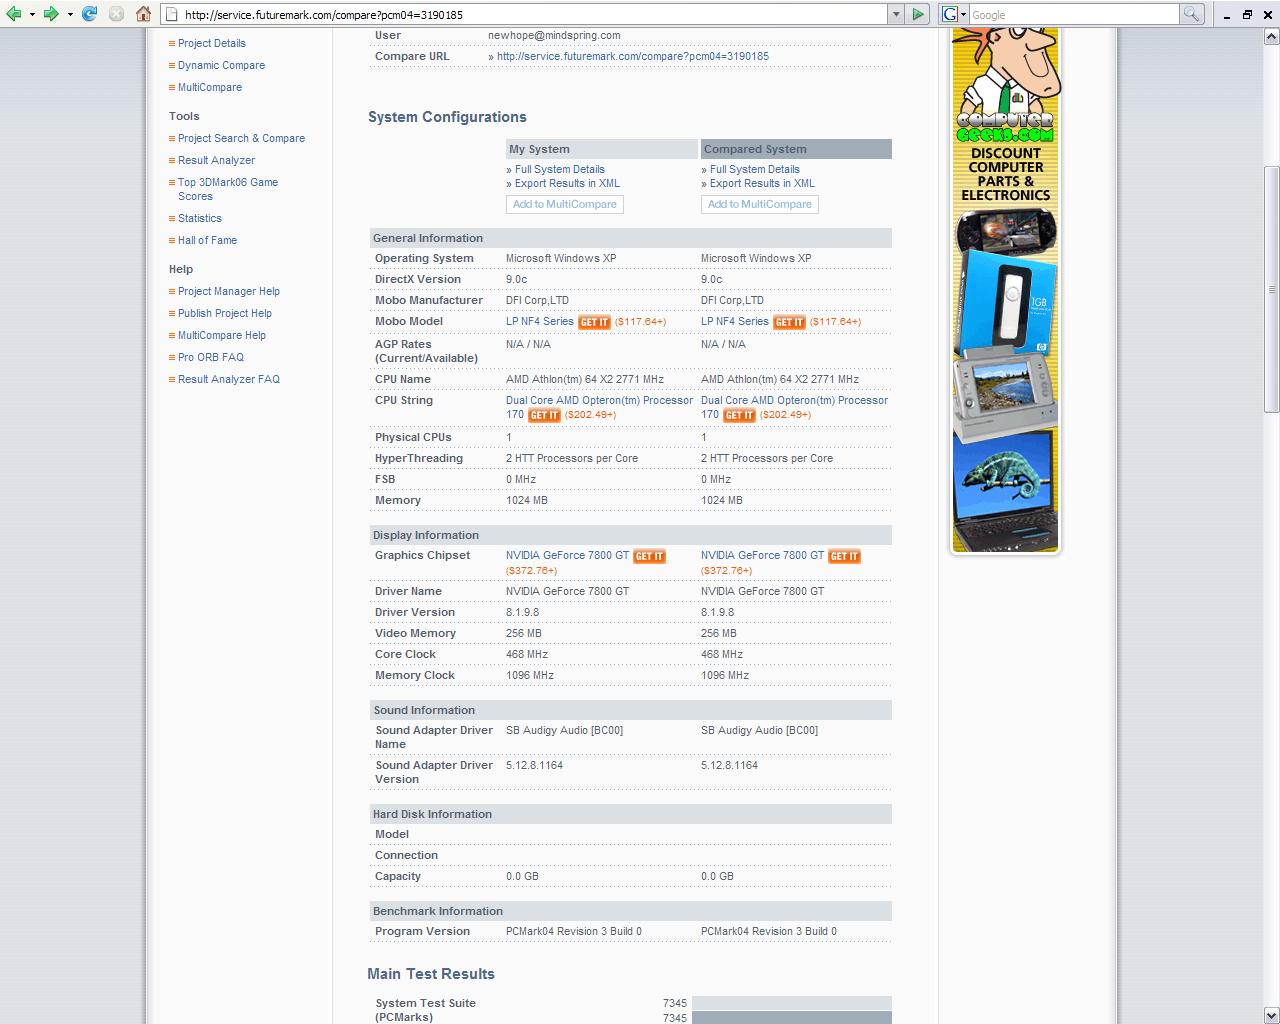Click the System Configurations heading
The height and width of the screenshot is (1024, 1280).
447,117
